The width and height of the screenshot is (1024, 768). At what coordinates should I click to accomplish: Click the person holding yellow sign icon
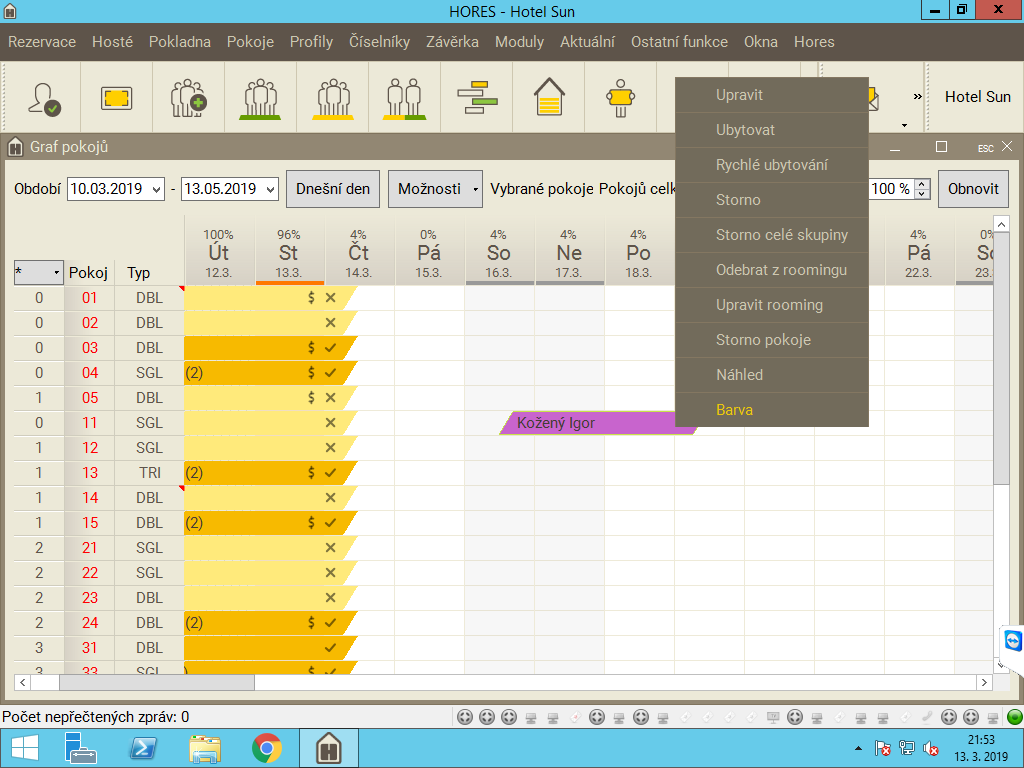pyautogui.click(x=620, y=97)
